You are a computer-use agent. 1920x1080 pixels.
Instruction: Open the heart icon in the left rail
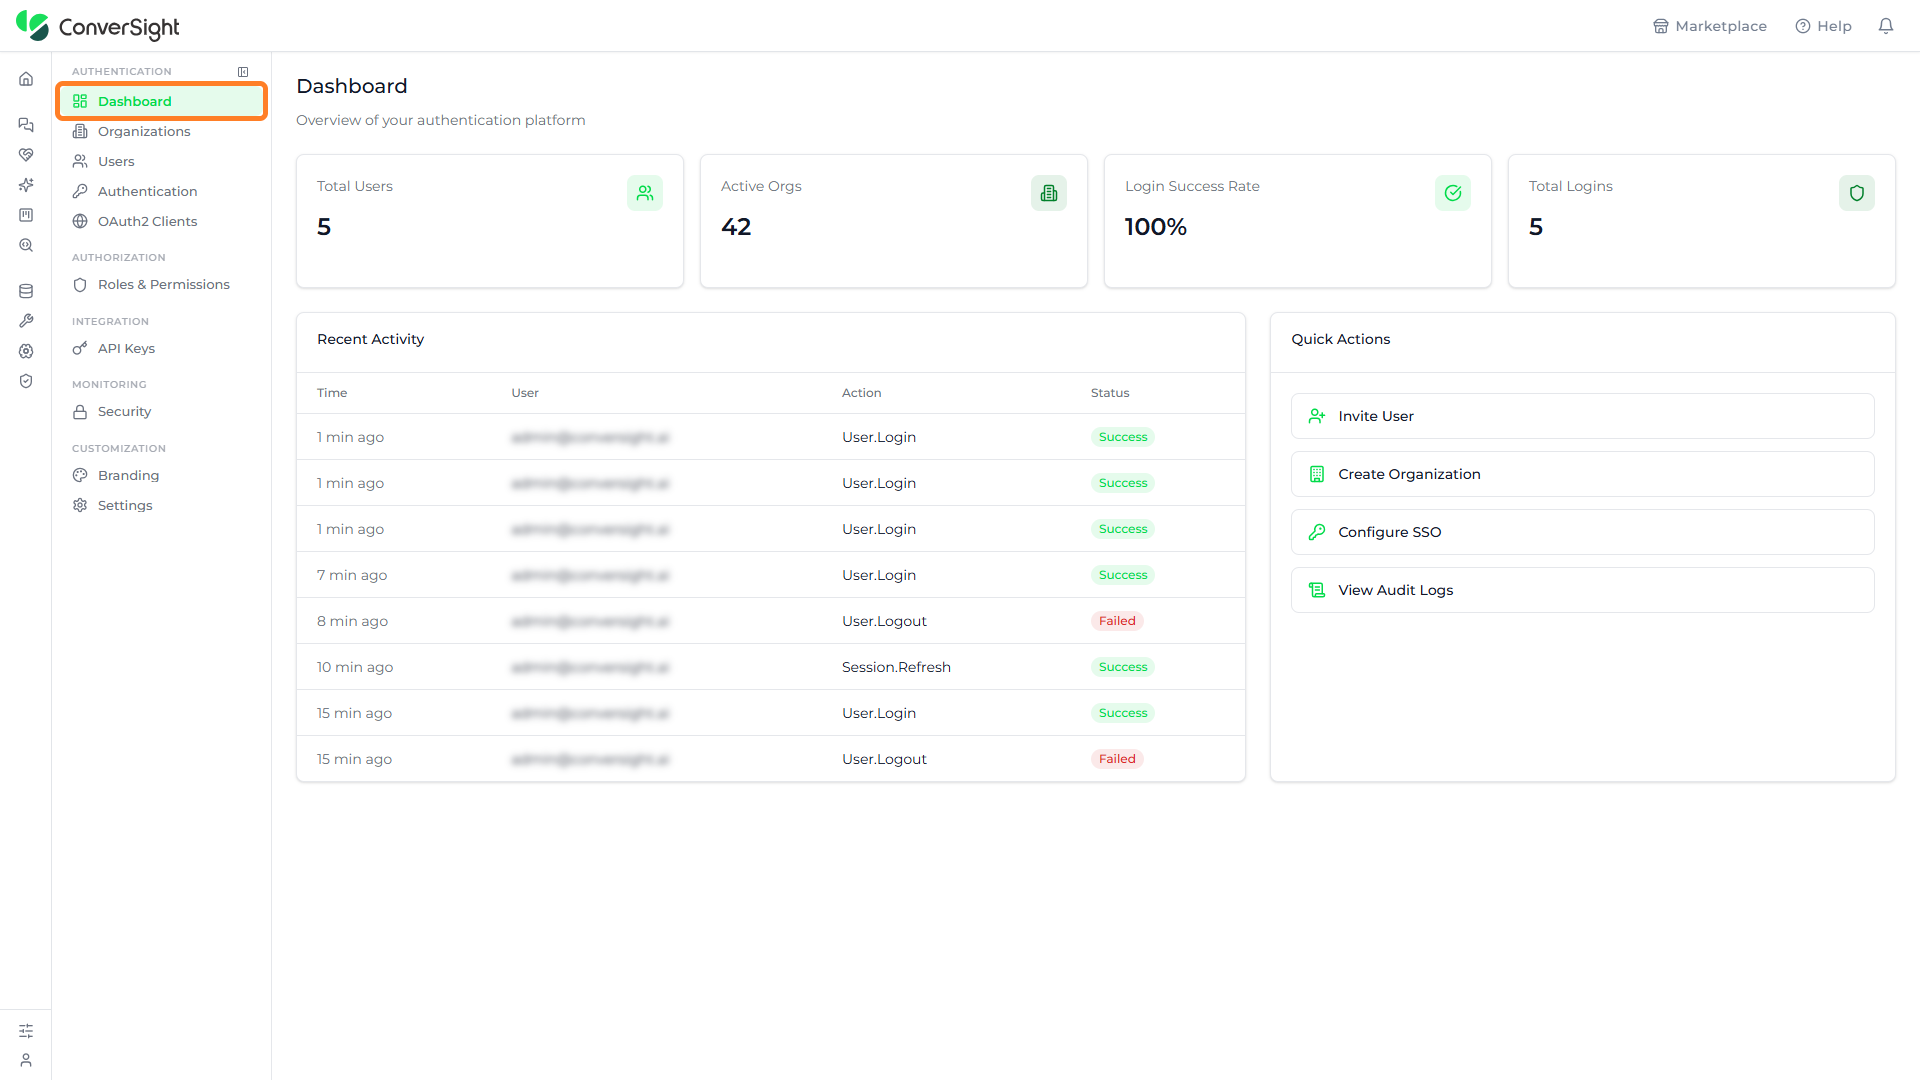[26, 155]
